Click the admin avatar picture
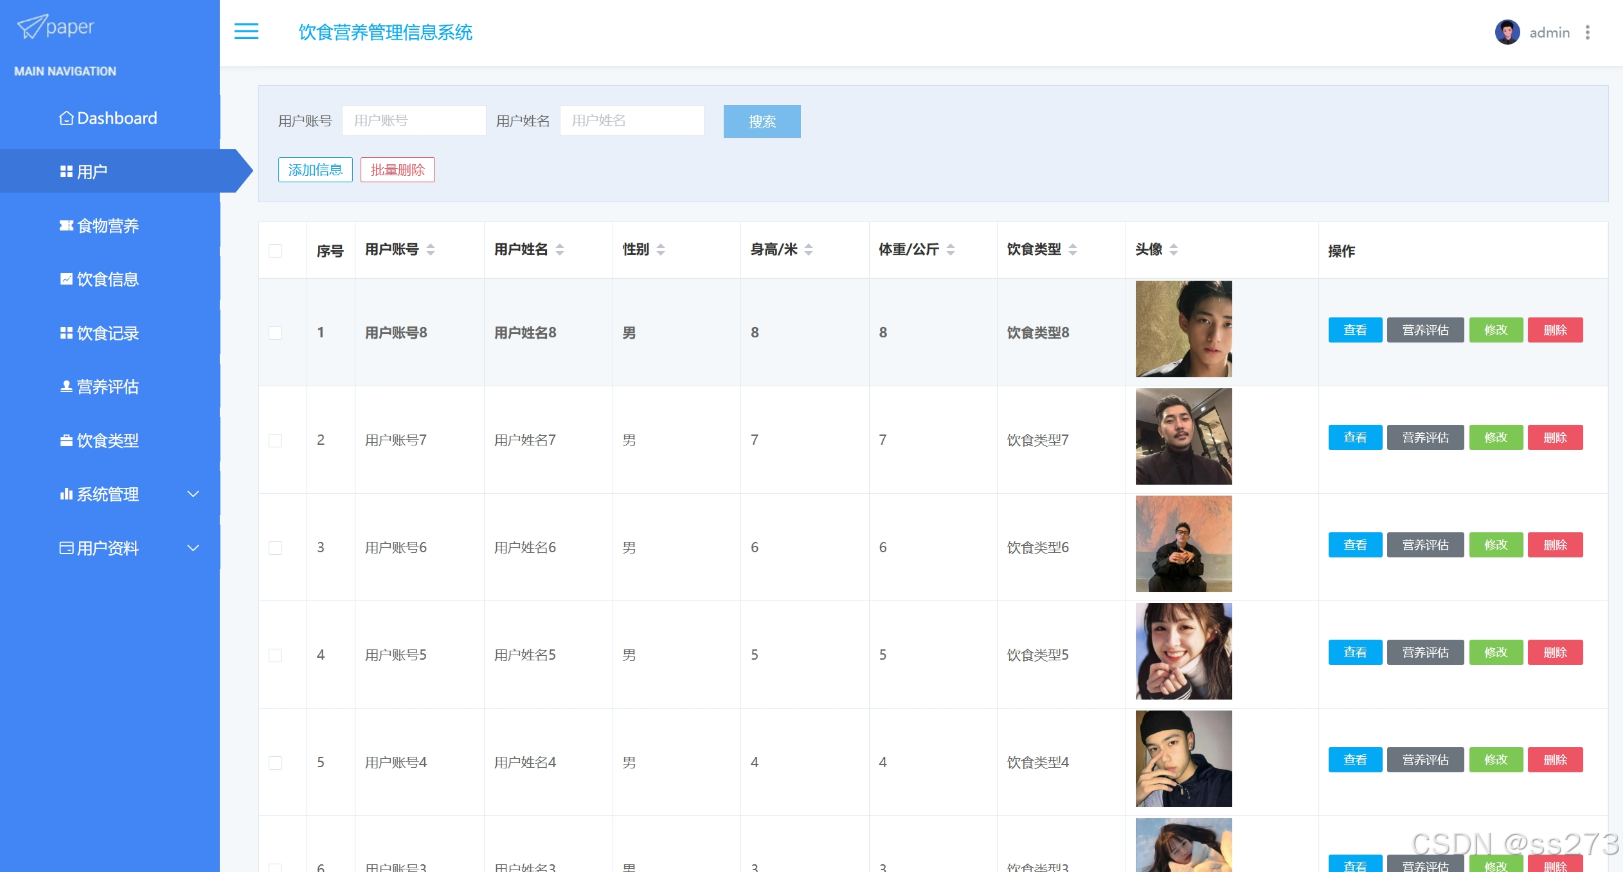This screenshot has width=1623, height=872. (1507, 32)
